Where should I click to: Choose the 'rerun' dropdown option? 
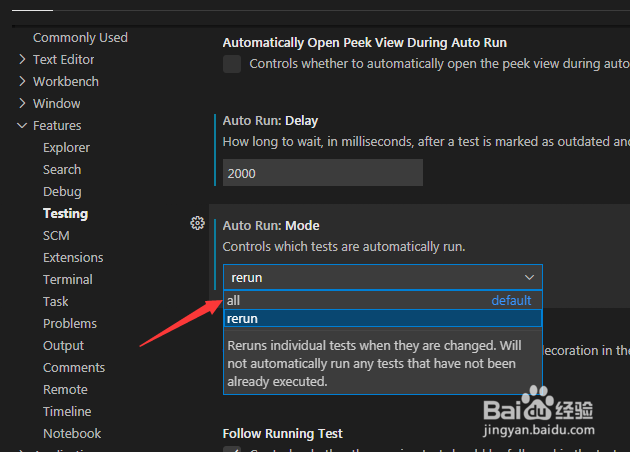tap(383, 319)
